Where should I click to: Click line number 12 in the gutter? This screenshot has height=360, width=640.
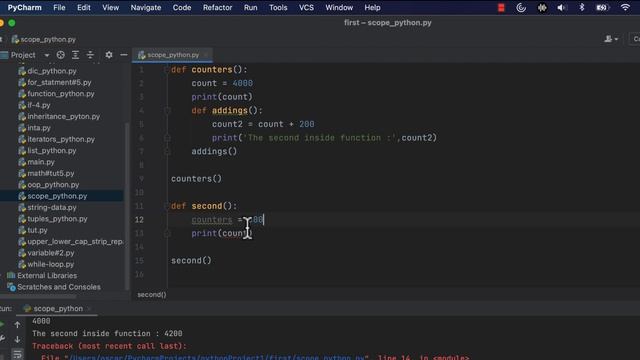coord(139,220)
